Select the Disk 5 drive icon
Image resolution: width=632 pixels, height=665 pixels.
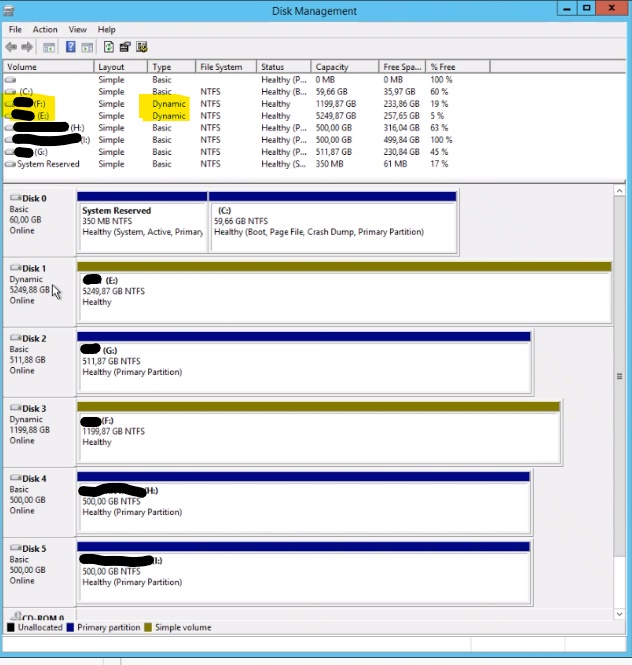click(15, 548)
